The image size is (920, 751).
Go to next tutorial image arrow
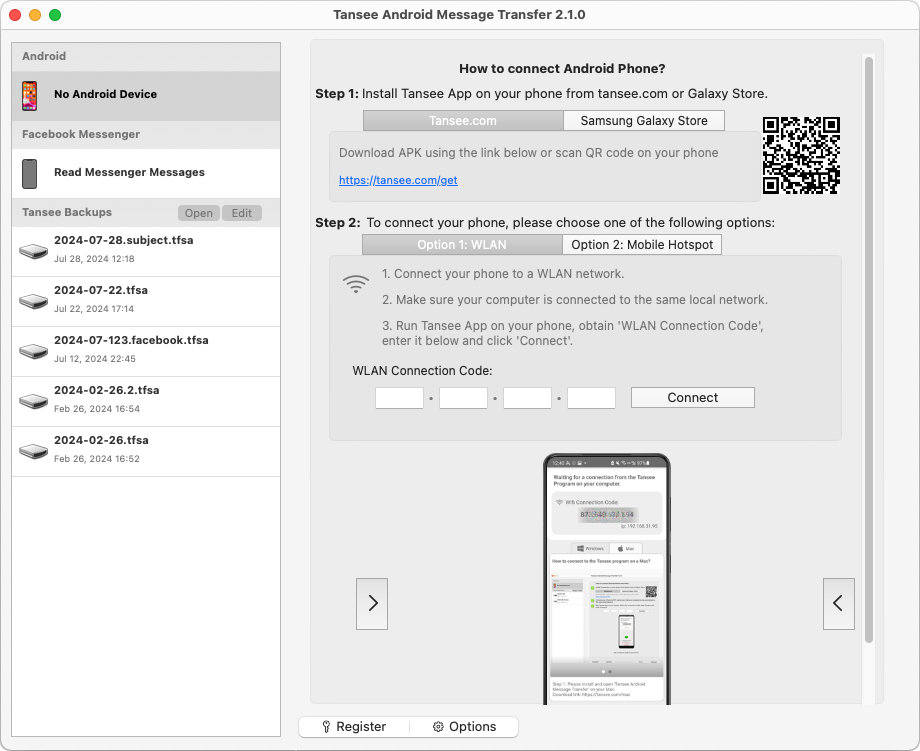tap(372, 604)
